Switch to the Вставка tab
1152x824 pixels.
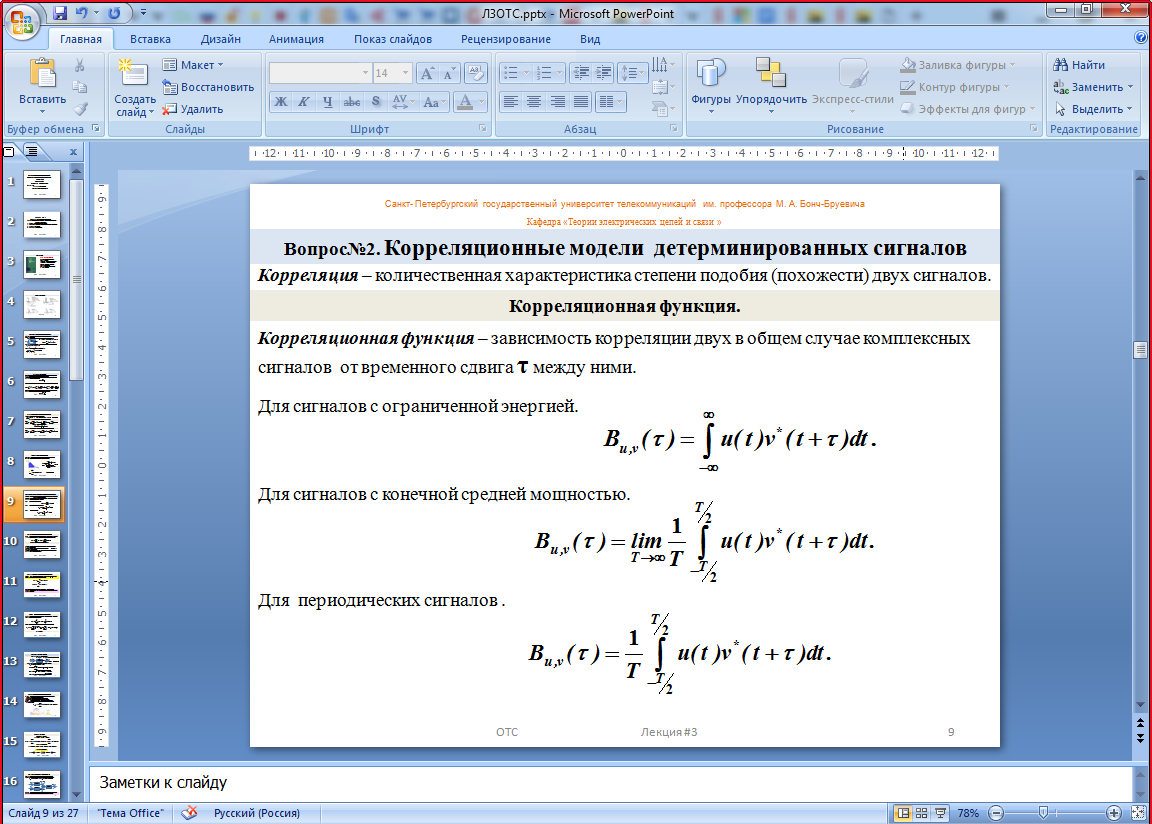(x=150, y=39)
